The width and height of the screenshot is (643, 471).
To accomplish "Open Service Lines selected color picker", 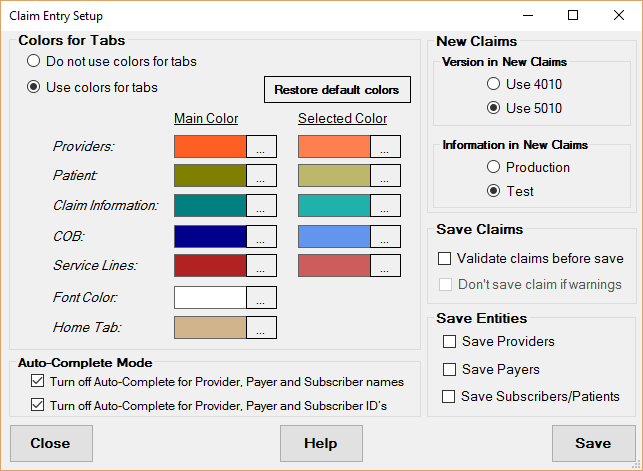I will [385, 266].
